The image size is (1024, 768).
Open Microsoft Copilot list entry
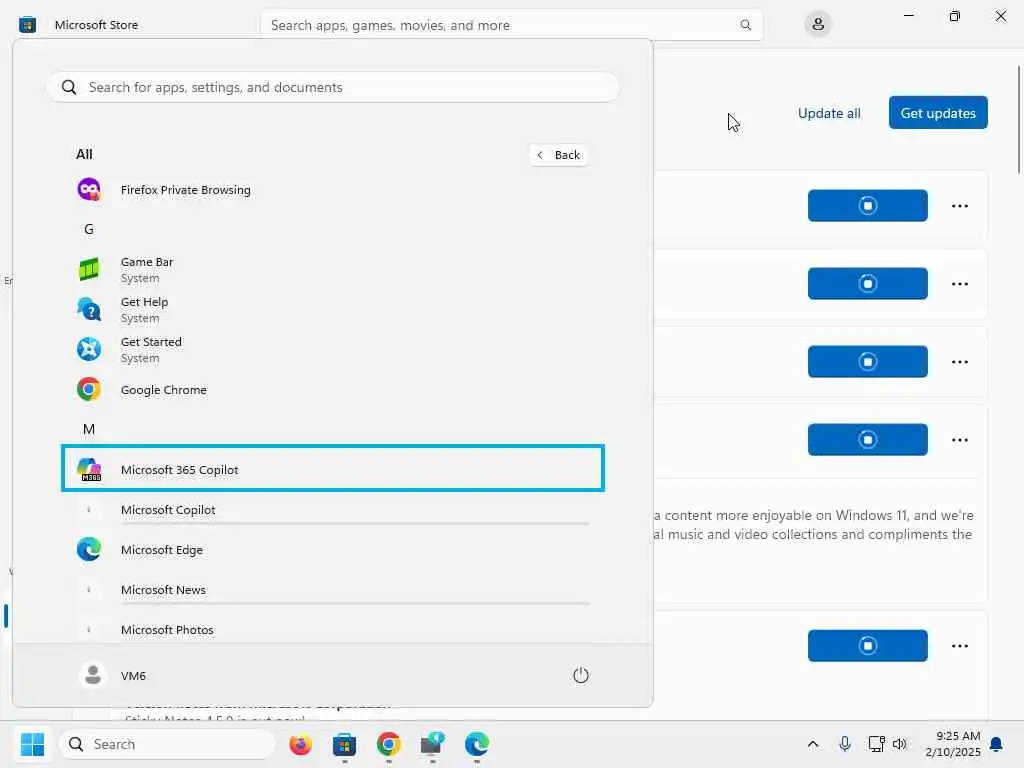pos(332,510)
